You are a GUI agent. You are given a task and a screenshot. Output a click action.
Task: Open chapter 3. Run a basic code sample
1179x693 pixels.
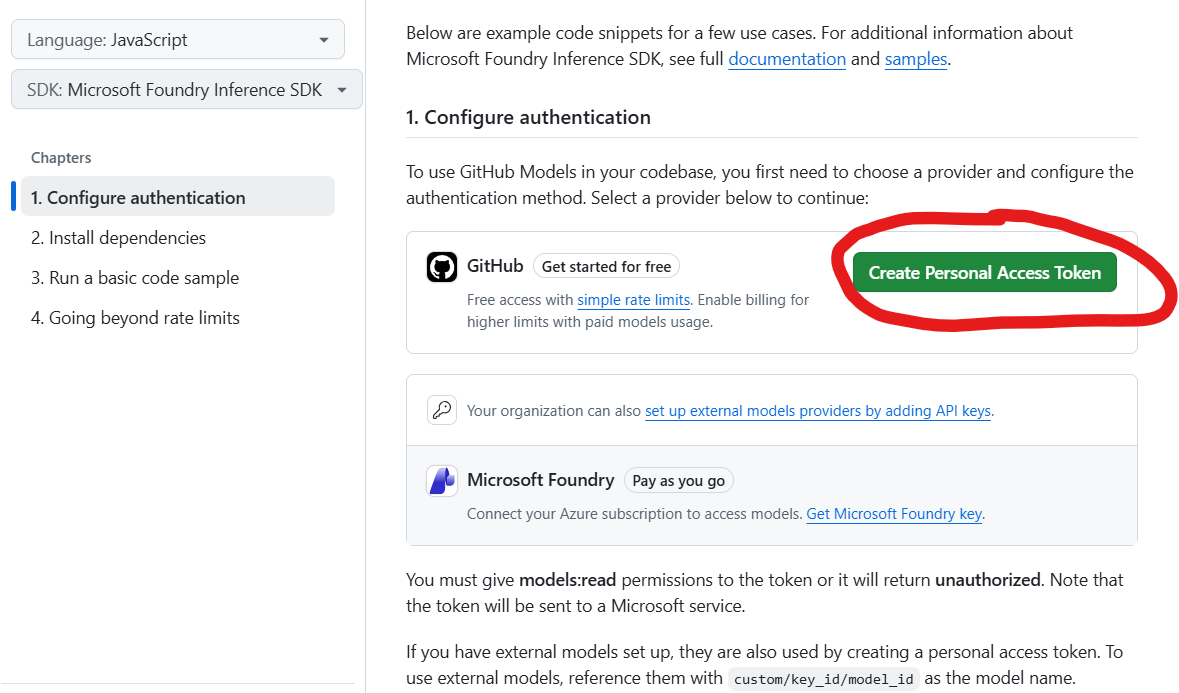tap(135, 277)
